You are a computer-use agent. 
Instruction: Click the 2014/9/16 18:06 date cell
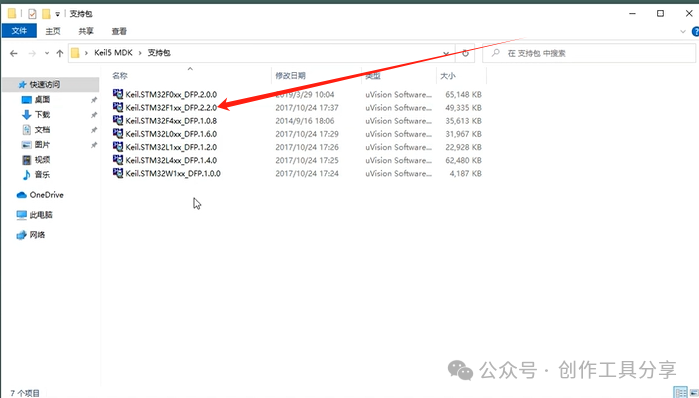tap(304, 121)
